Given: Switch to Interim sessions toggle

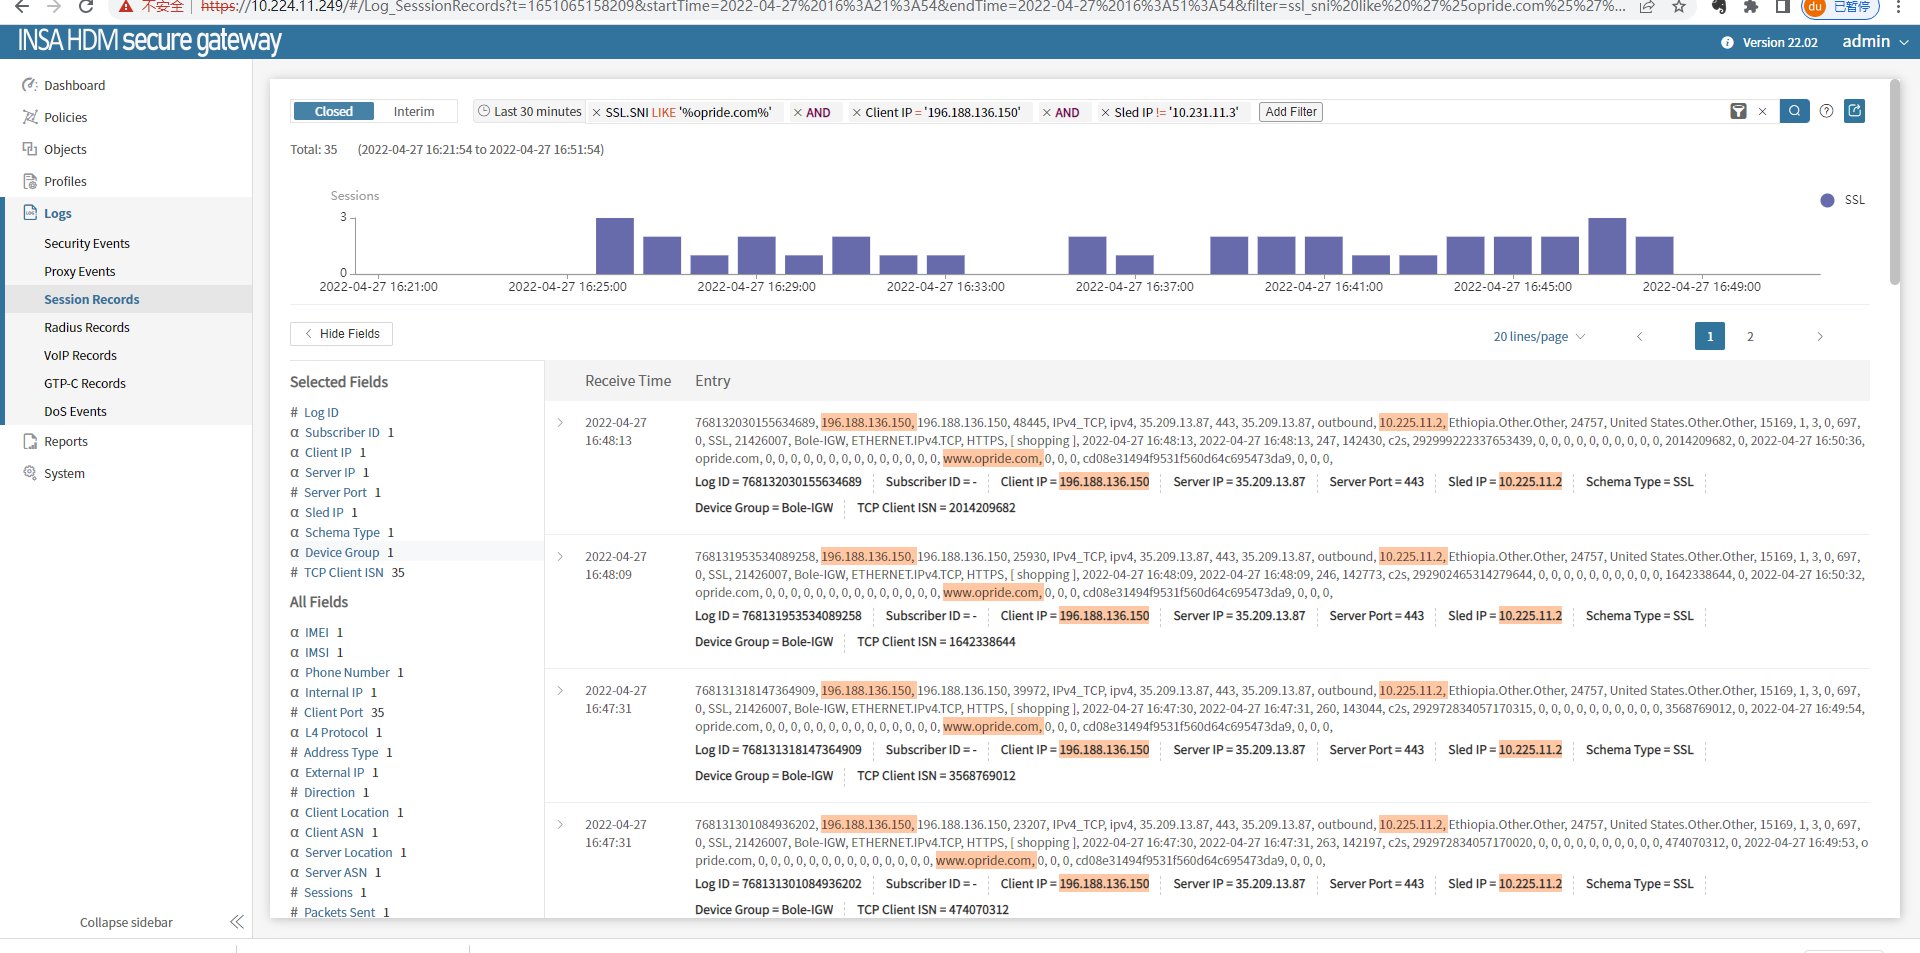Looking at the screenshot, I should coord(413,112).
